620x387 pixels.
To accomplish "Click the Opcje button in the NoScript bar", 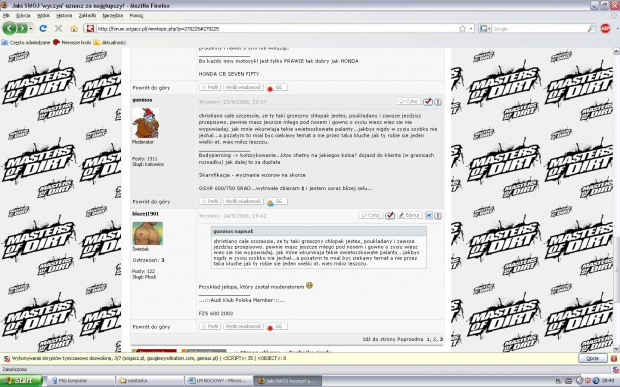I will click(x=593, y=359).
